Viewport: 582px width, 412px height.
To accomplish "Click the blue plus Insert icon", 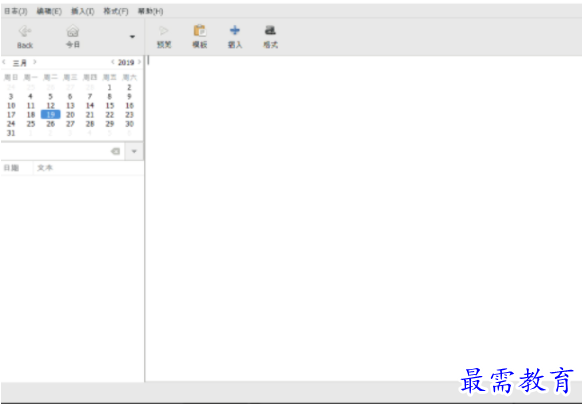I will (x=235, y=30).
